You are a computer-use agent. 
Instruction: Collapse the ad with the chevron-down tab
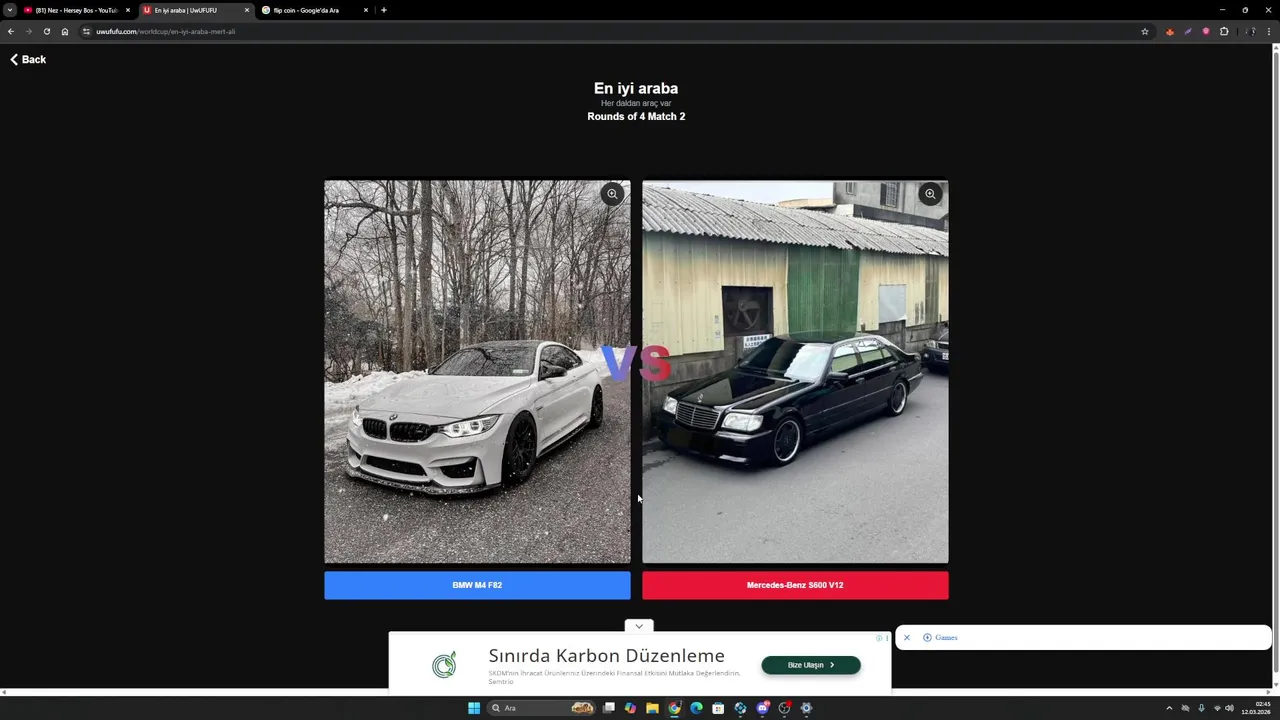639,626
